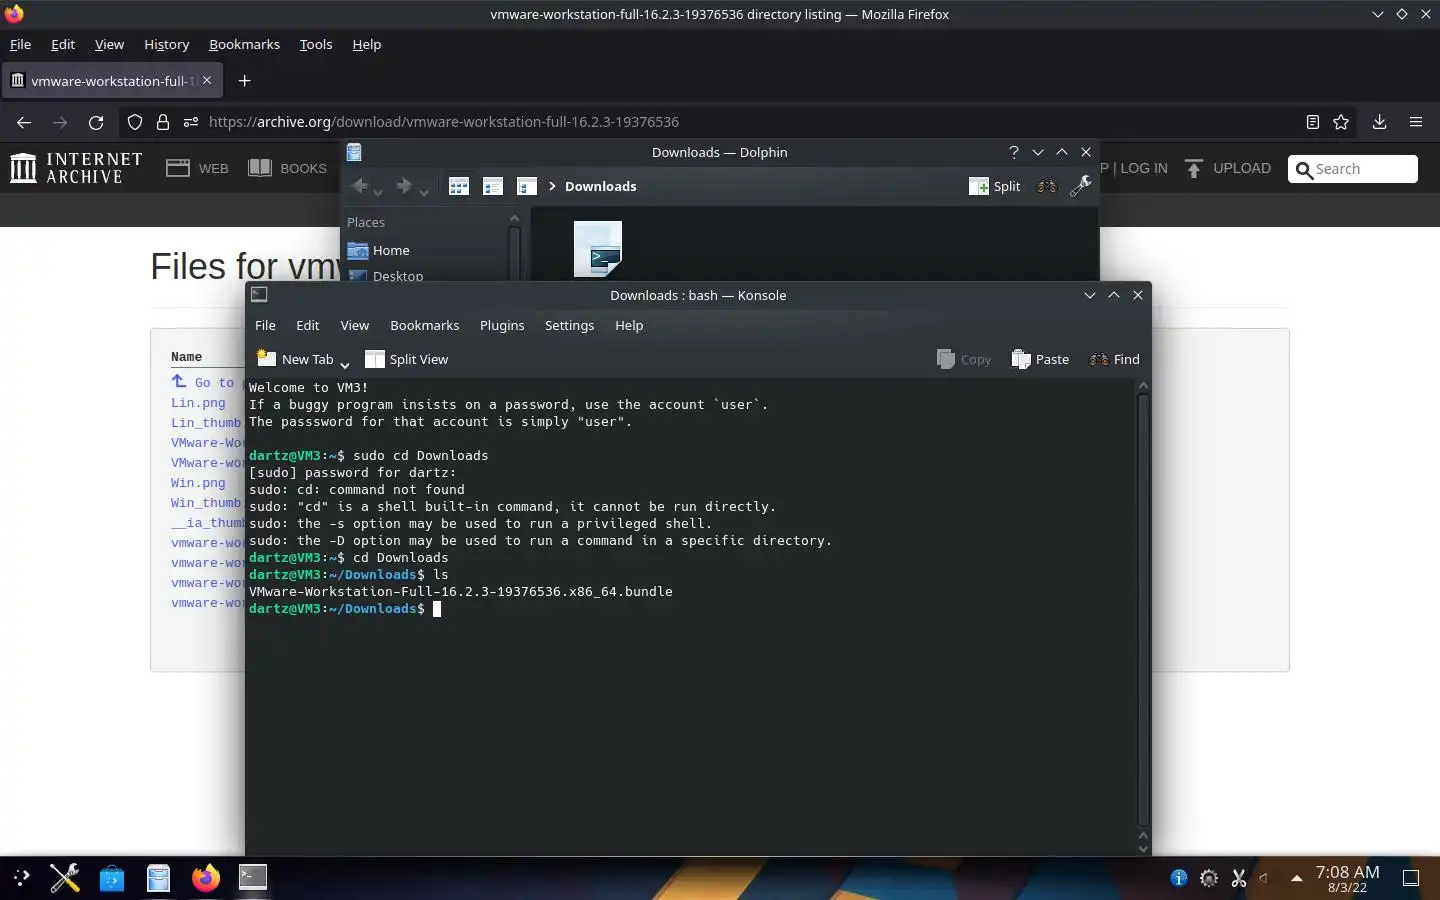Toggle Firefox reader view icon
The width and height of the screenshot is (1440, 900).
(x=1313, y=122)
